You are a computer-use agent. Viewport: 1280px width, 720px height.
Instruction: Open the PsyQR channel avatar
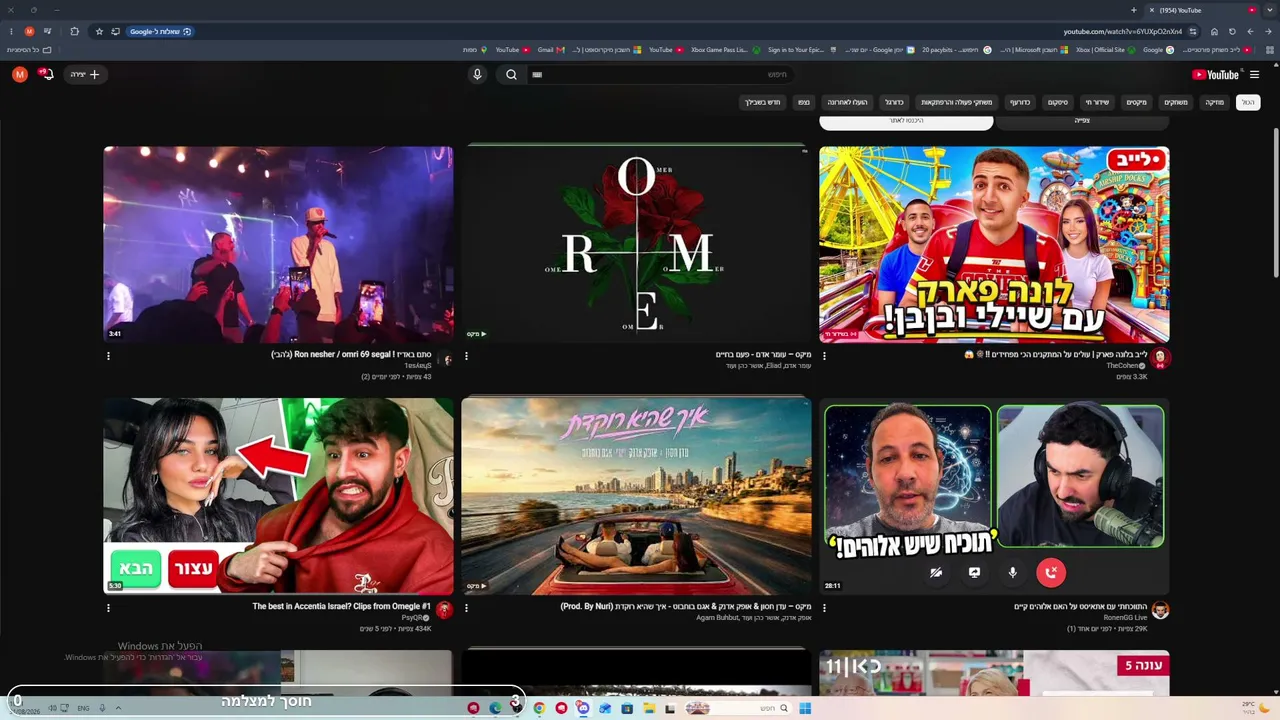[x=444, y=610]
